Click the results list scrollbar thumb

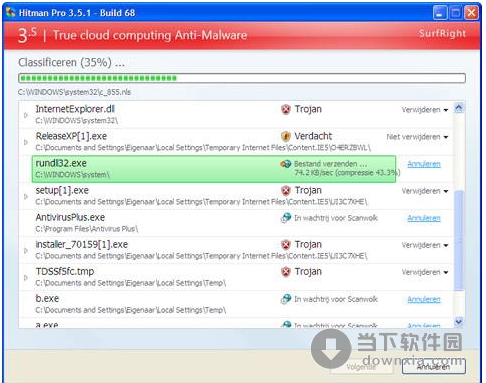pyautogui.click(x=459, y=240)
